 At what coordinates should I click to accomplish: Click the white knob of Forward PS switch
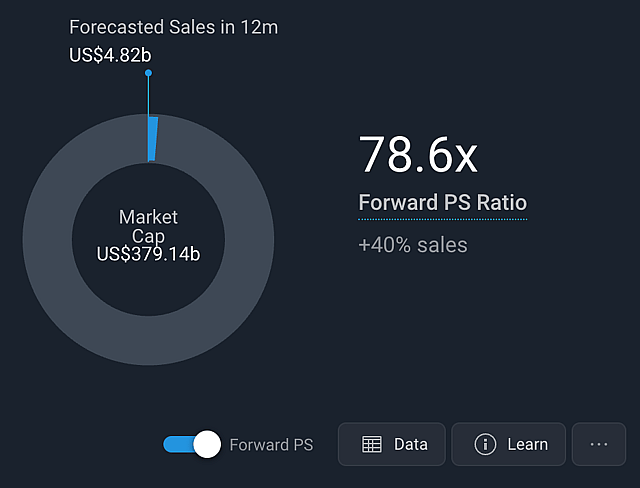pos(207,444)
